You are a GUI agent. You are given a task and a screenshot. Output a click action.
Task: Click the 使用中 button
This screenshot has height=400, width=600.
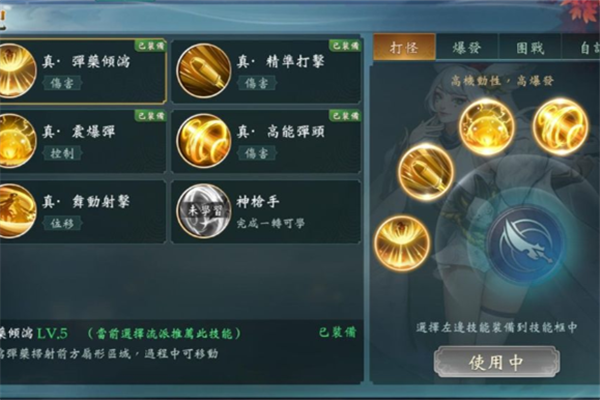click(x=496, y=362)
